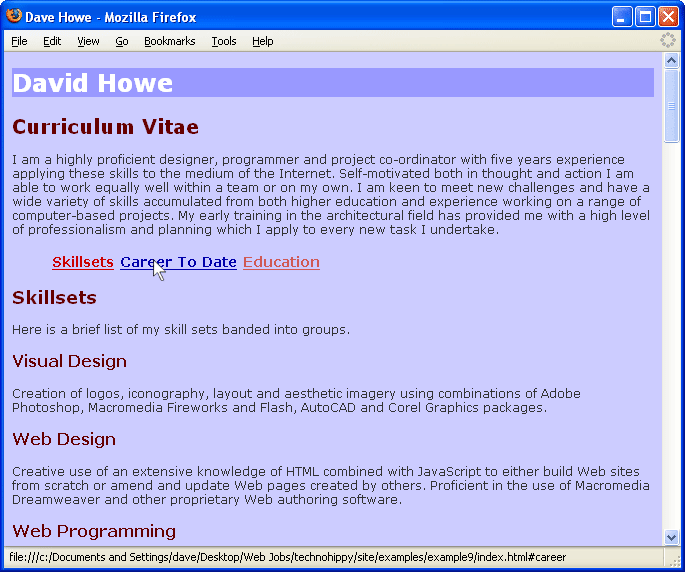This screenshot has width=685, height=572.
Task: Click the David Howe page heading
Action: tap(93, 83)
